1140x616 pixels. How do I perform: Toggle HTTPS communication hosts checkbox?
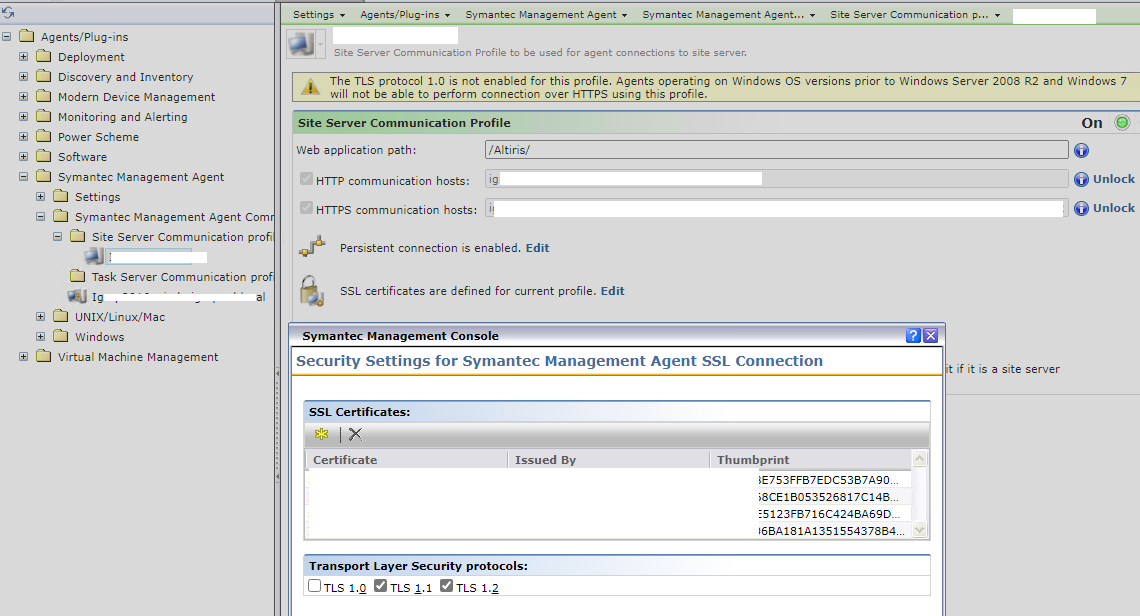[306, 208]
